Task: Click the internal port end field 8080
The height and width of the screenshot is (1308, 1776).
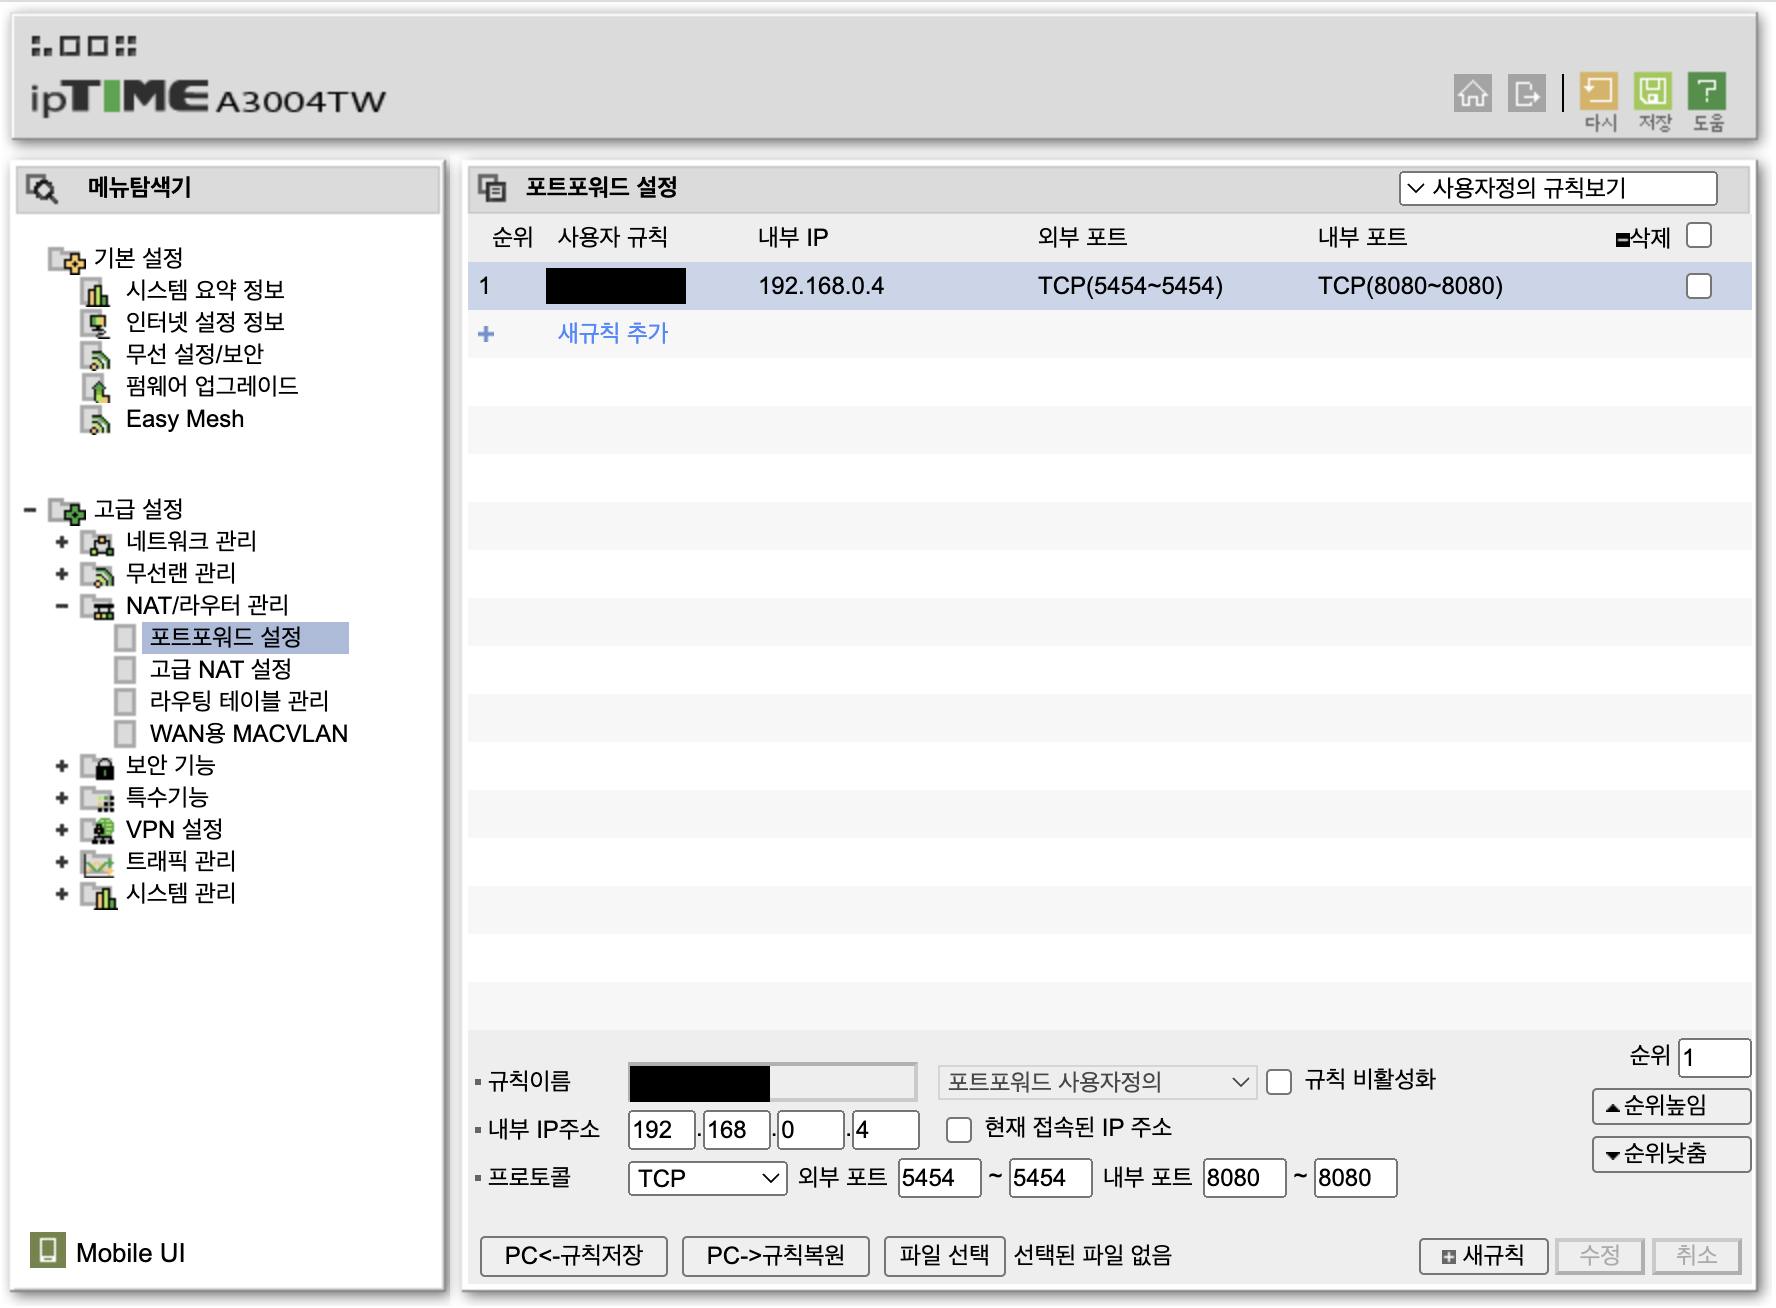Action: tap(1356, 1178)
